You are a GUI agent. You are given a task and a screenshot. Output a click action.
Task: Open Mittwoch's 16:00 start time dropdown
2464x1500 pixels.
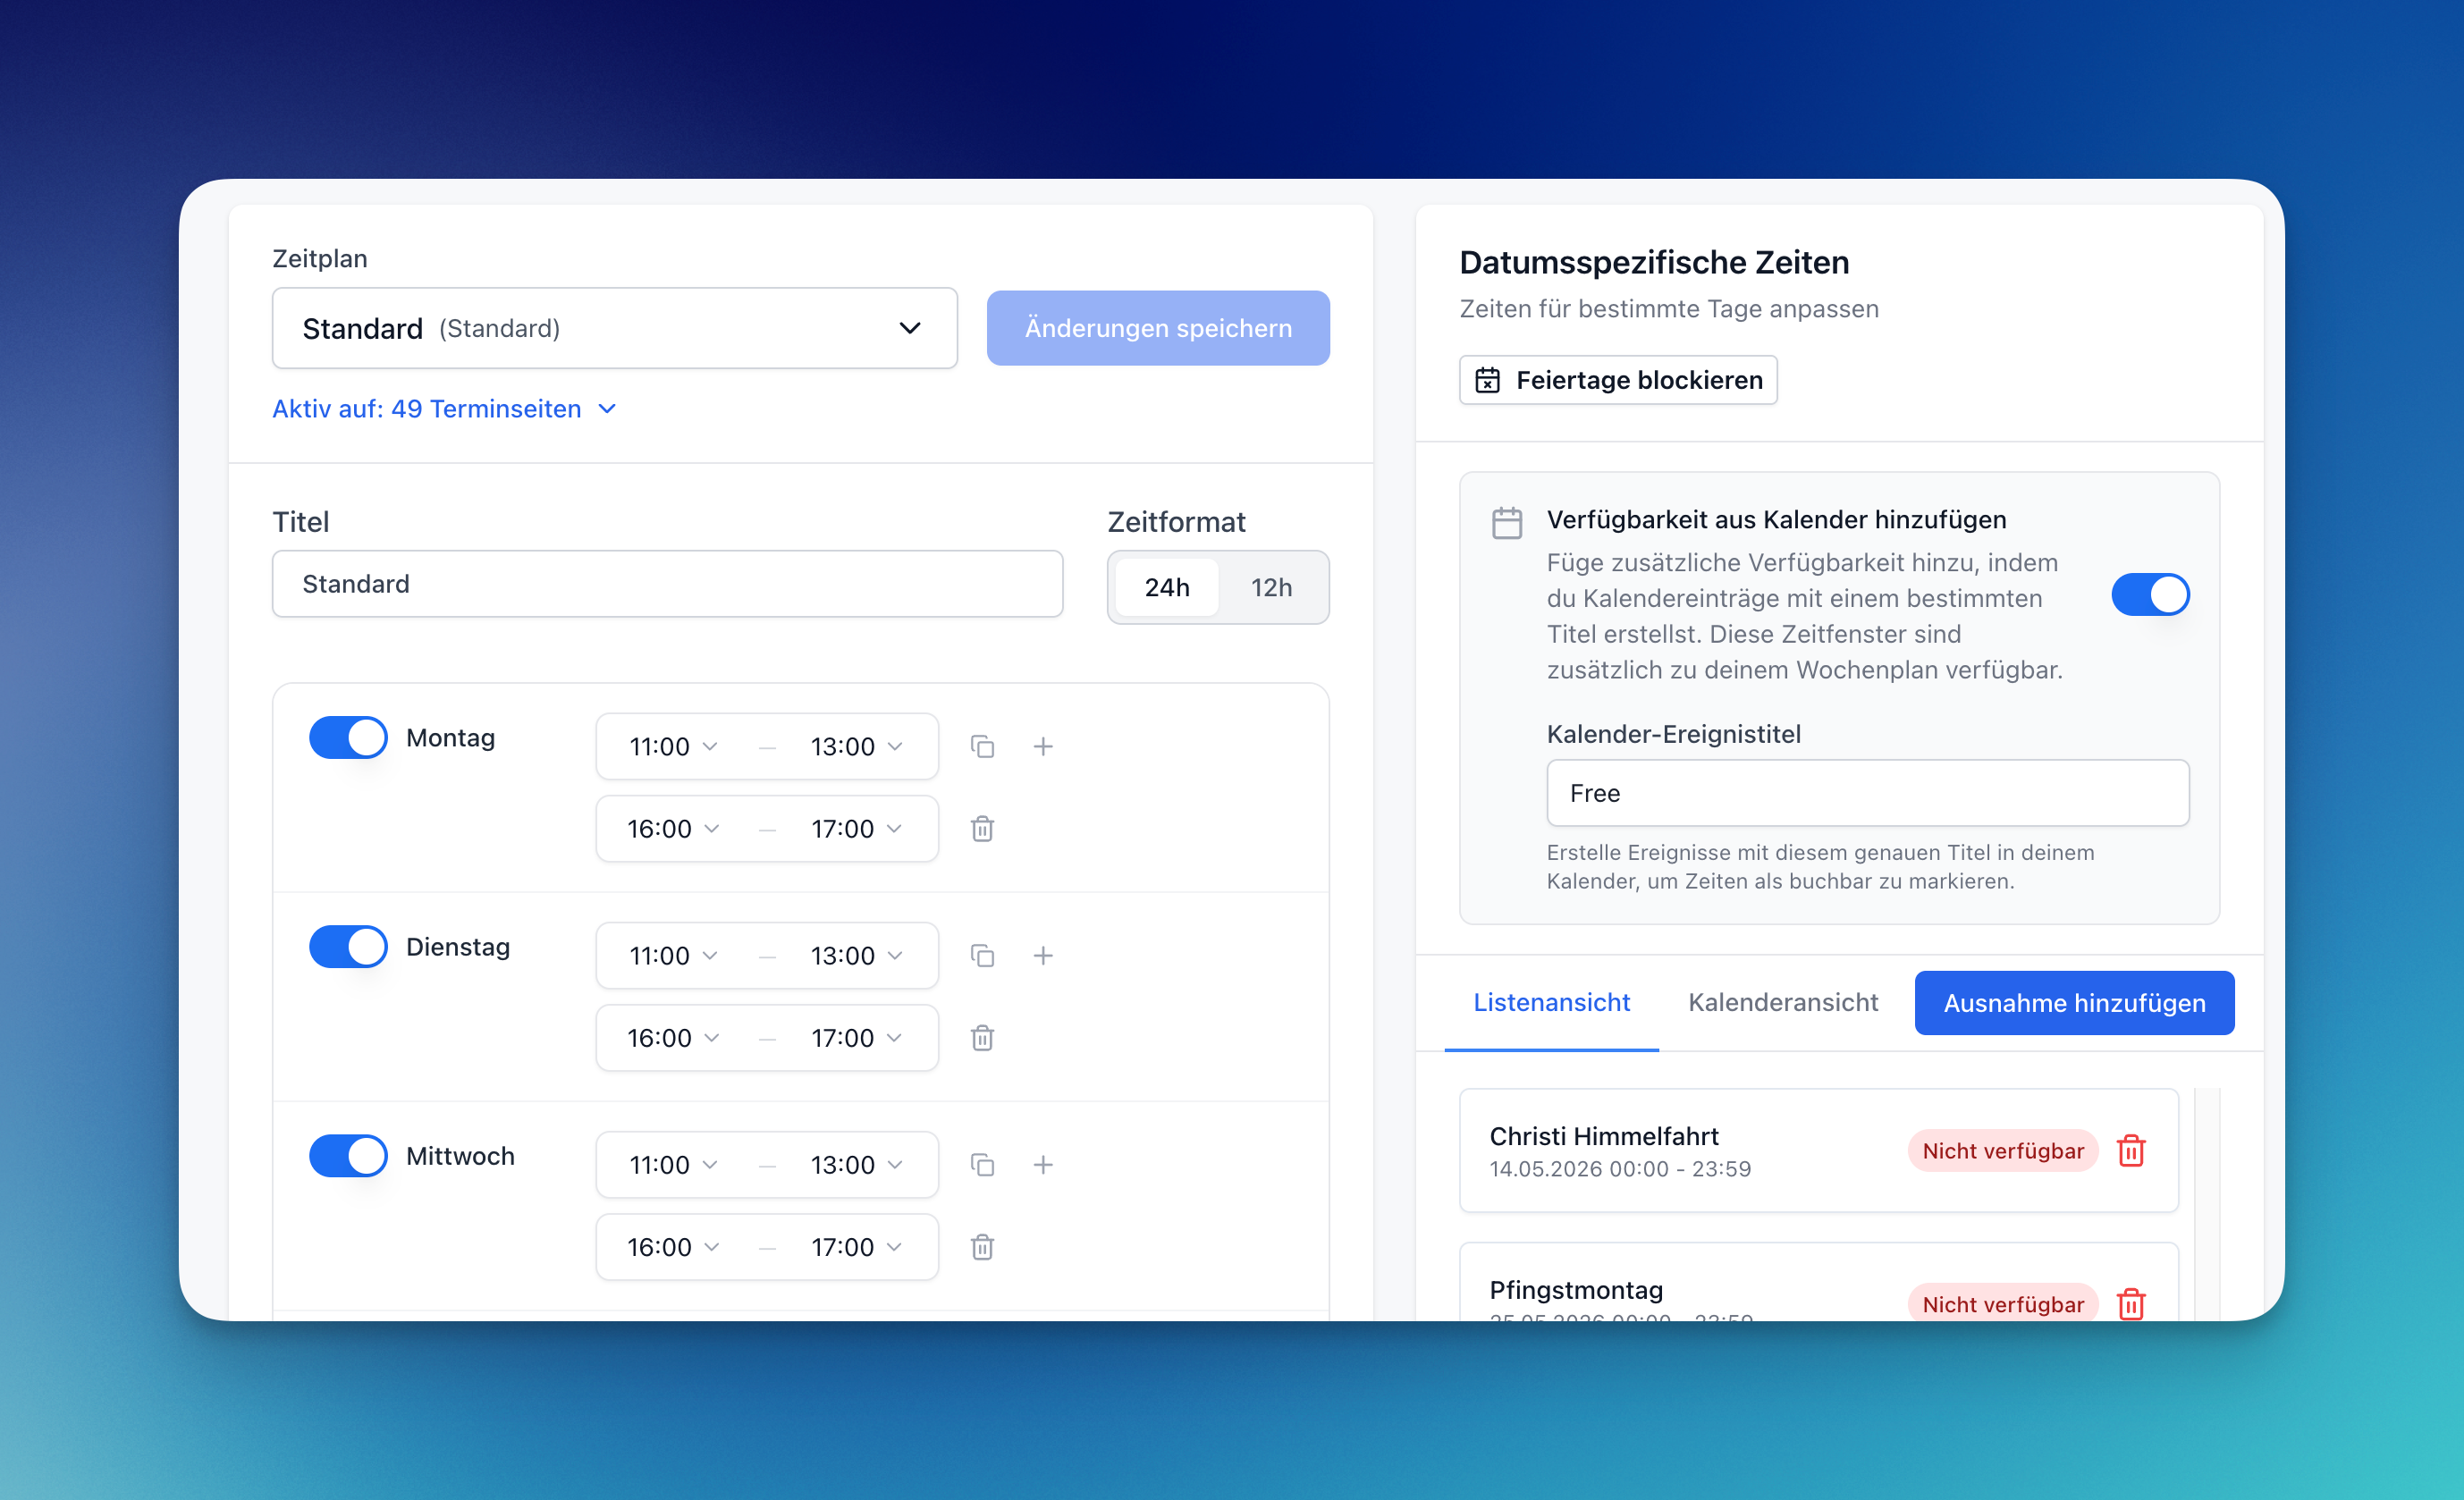pyautogui.click(x=672, y=1246)
